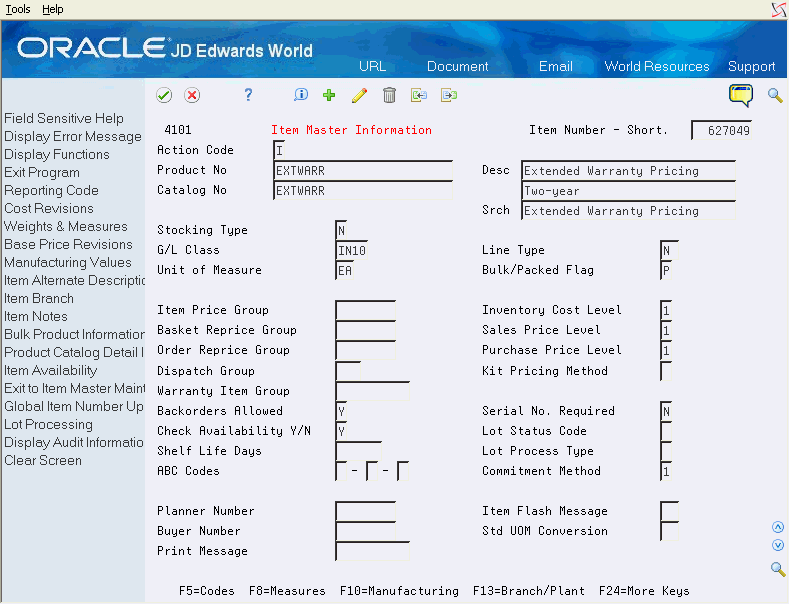Click the G/L Class field
The width and height of the screenshot is (789, 604).
pyautogui.click(x=351, y=250)
